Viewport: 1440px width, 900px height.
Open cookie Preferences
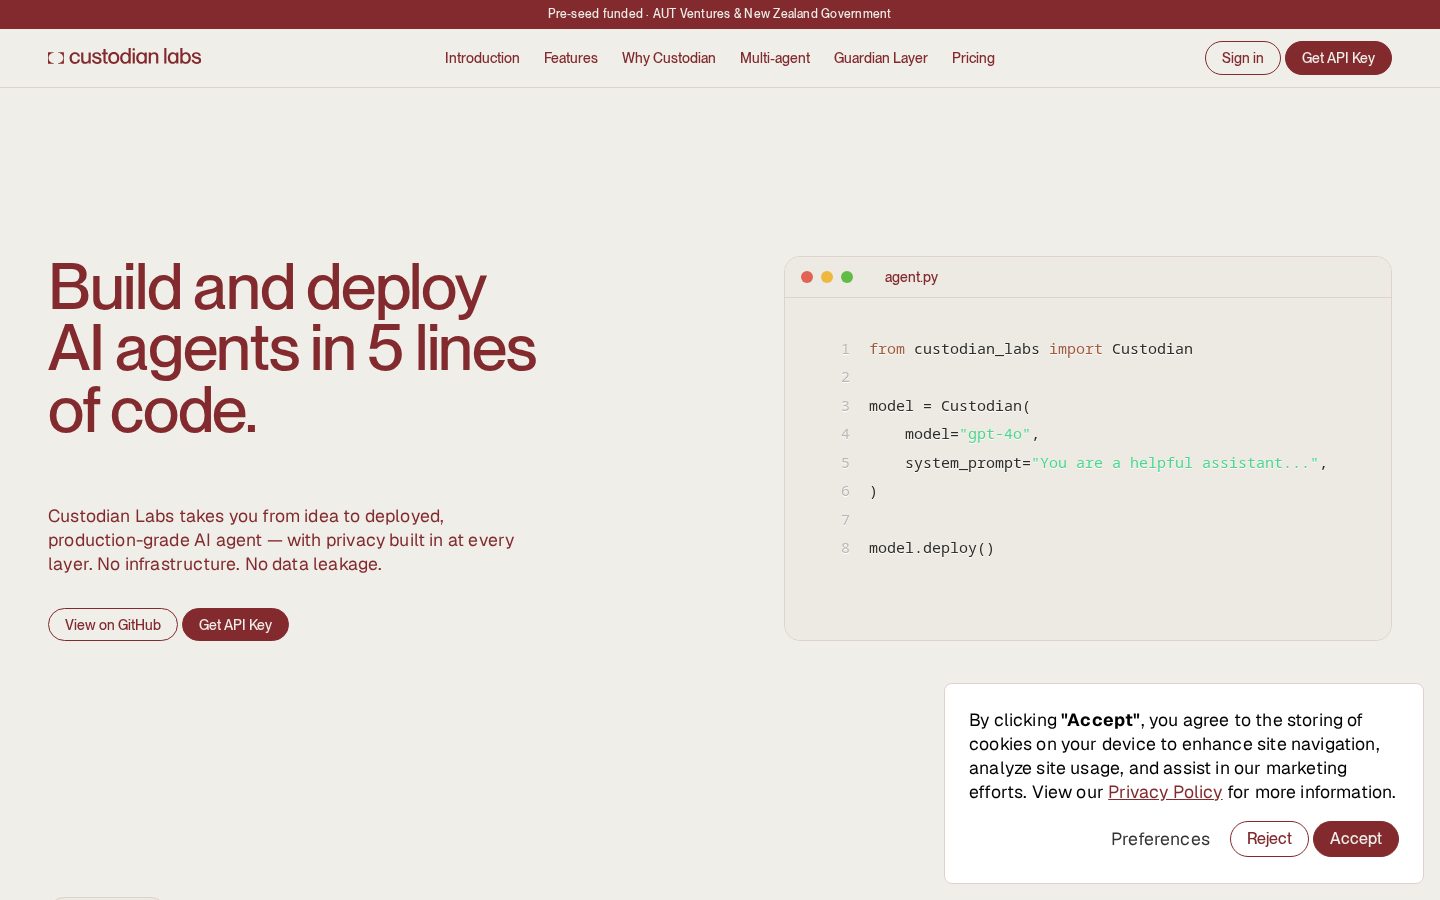click(1160, 839)
